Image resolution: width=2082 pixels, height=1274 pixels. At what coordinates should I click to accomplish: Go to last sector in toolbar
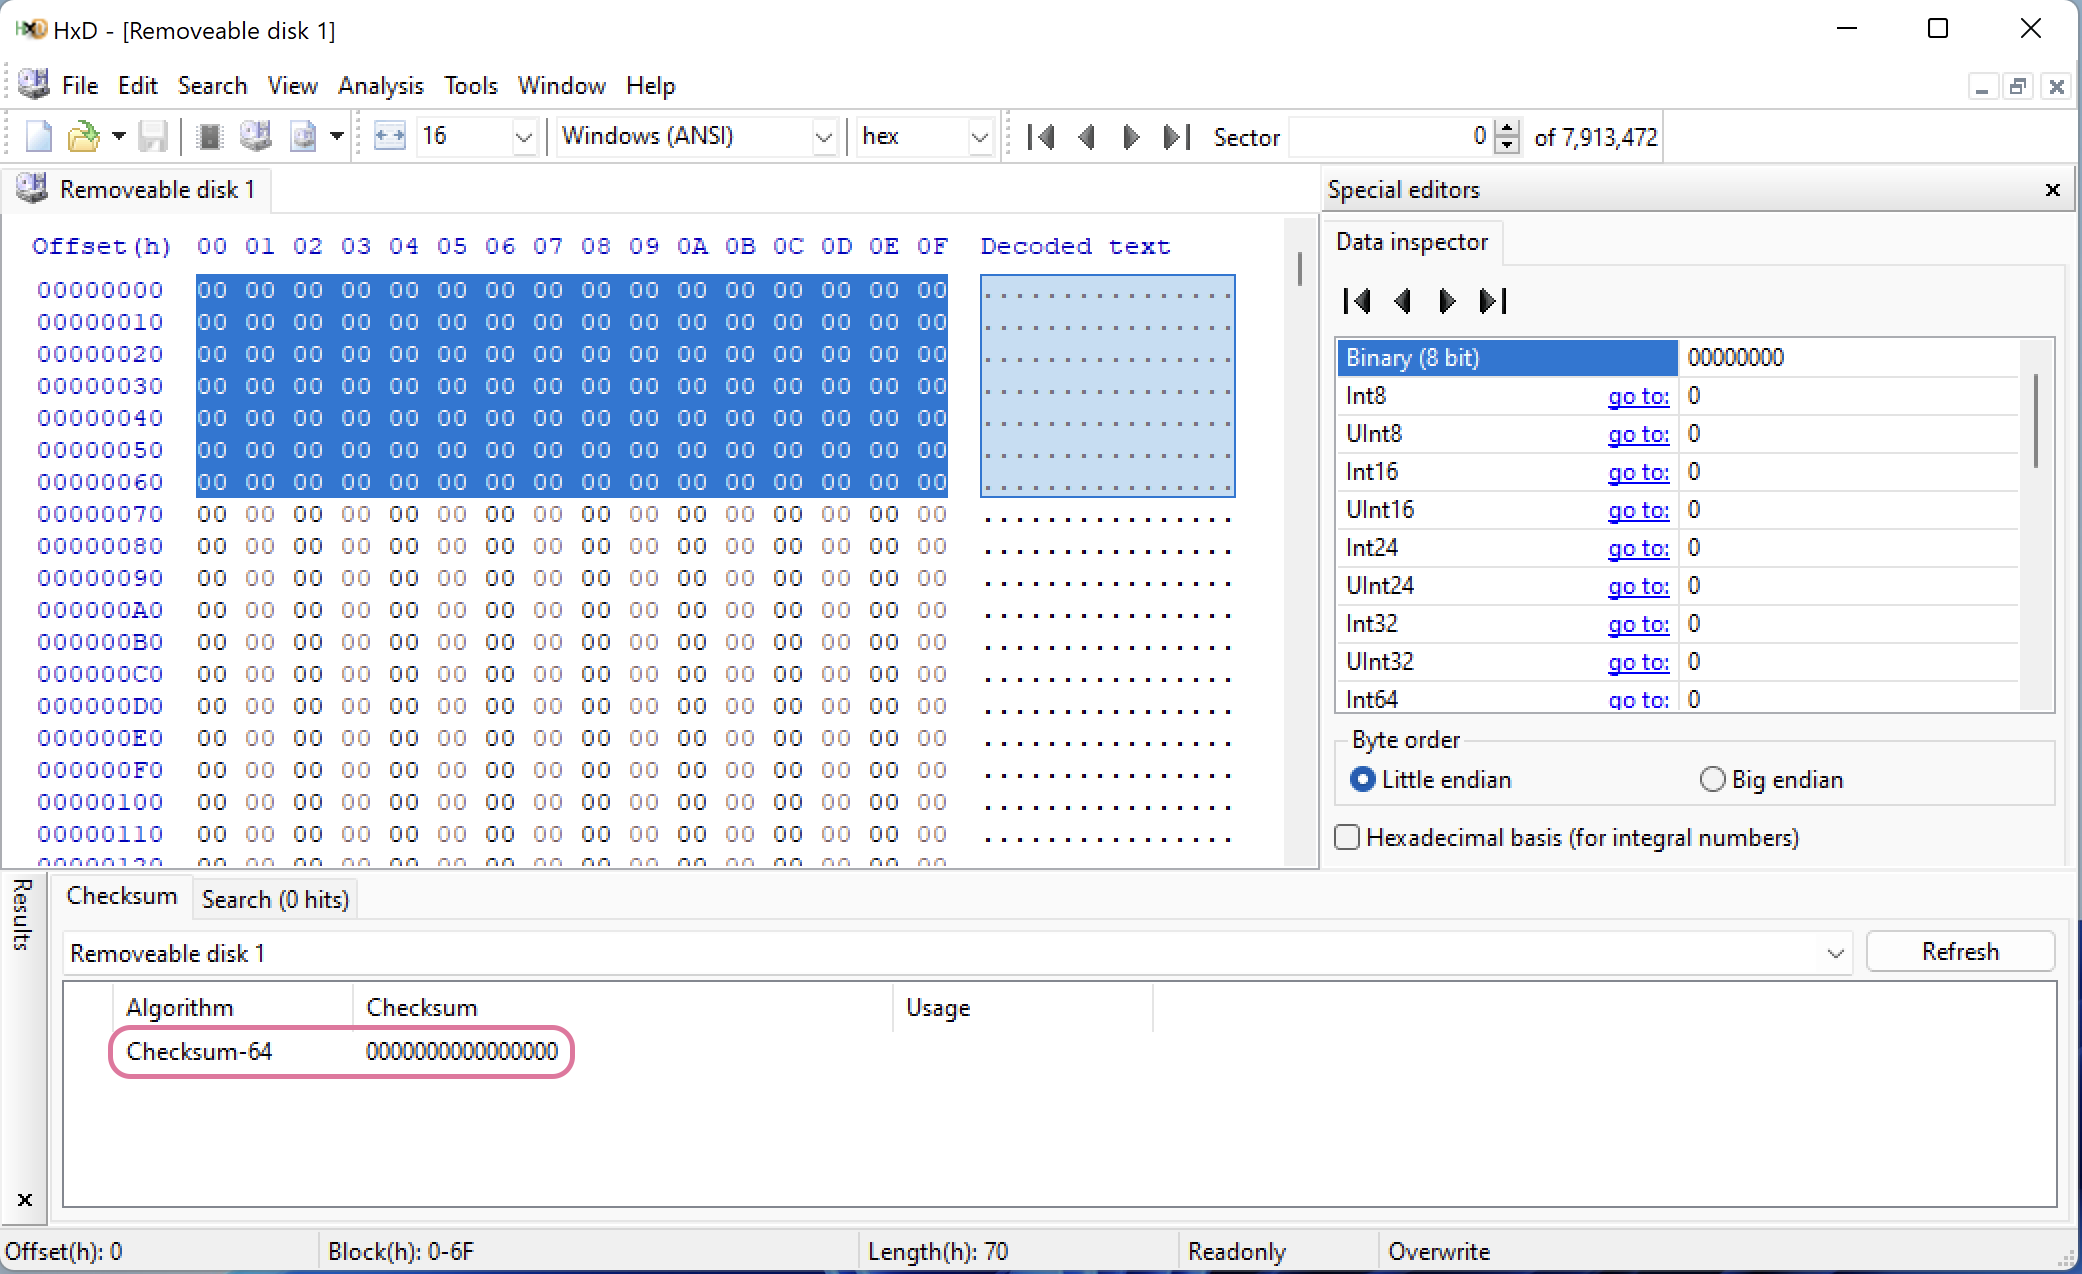[x=1177, y=137]
